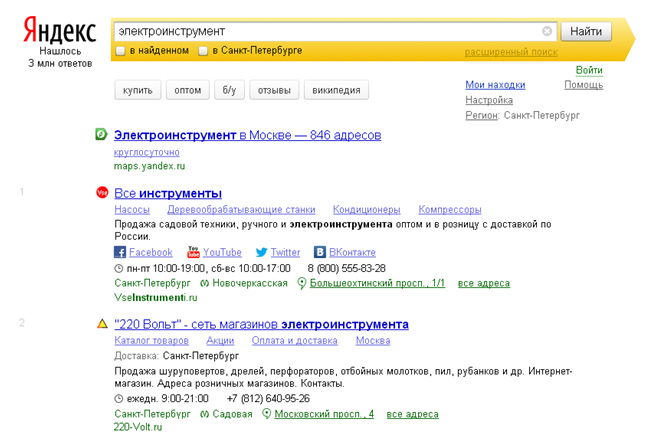Clear the search field with the X icon
646x439 pixels.
[547, 31]
